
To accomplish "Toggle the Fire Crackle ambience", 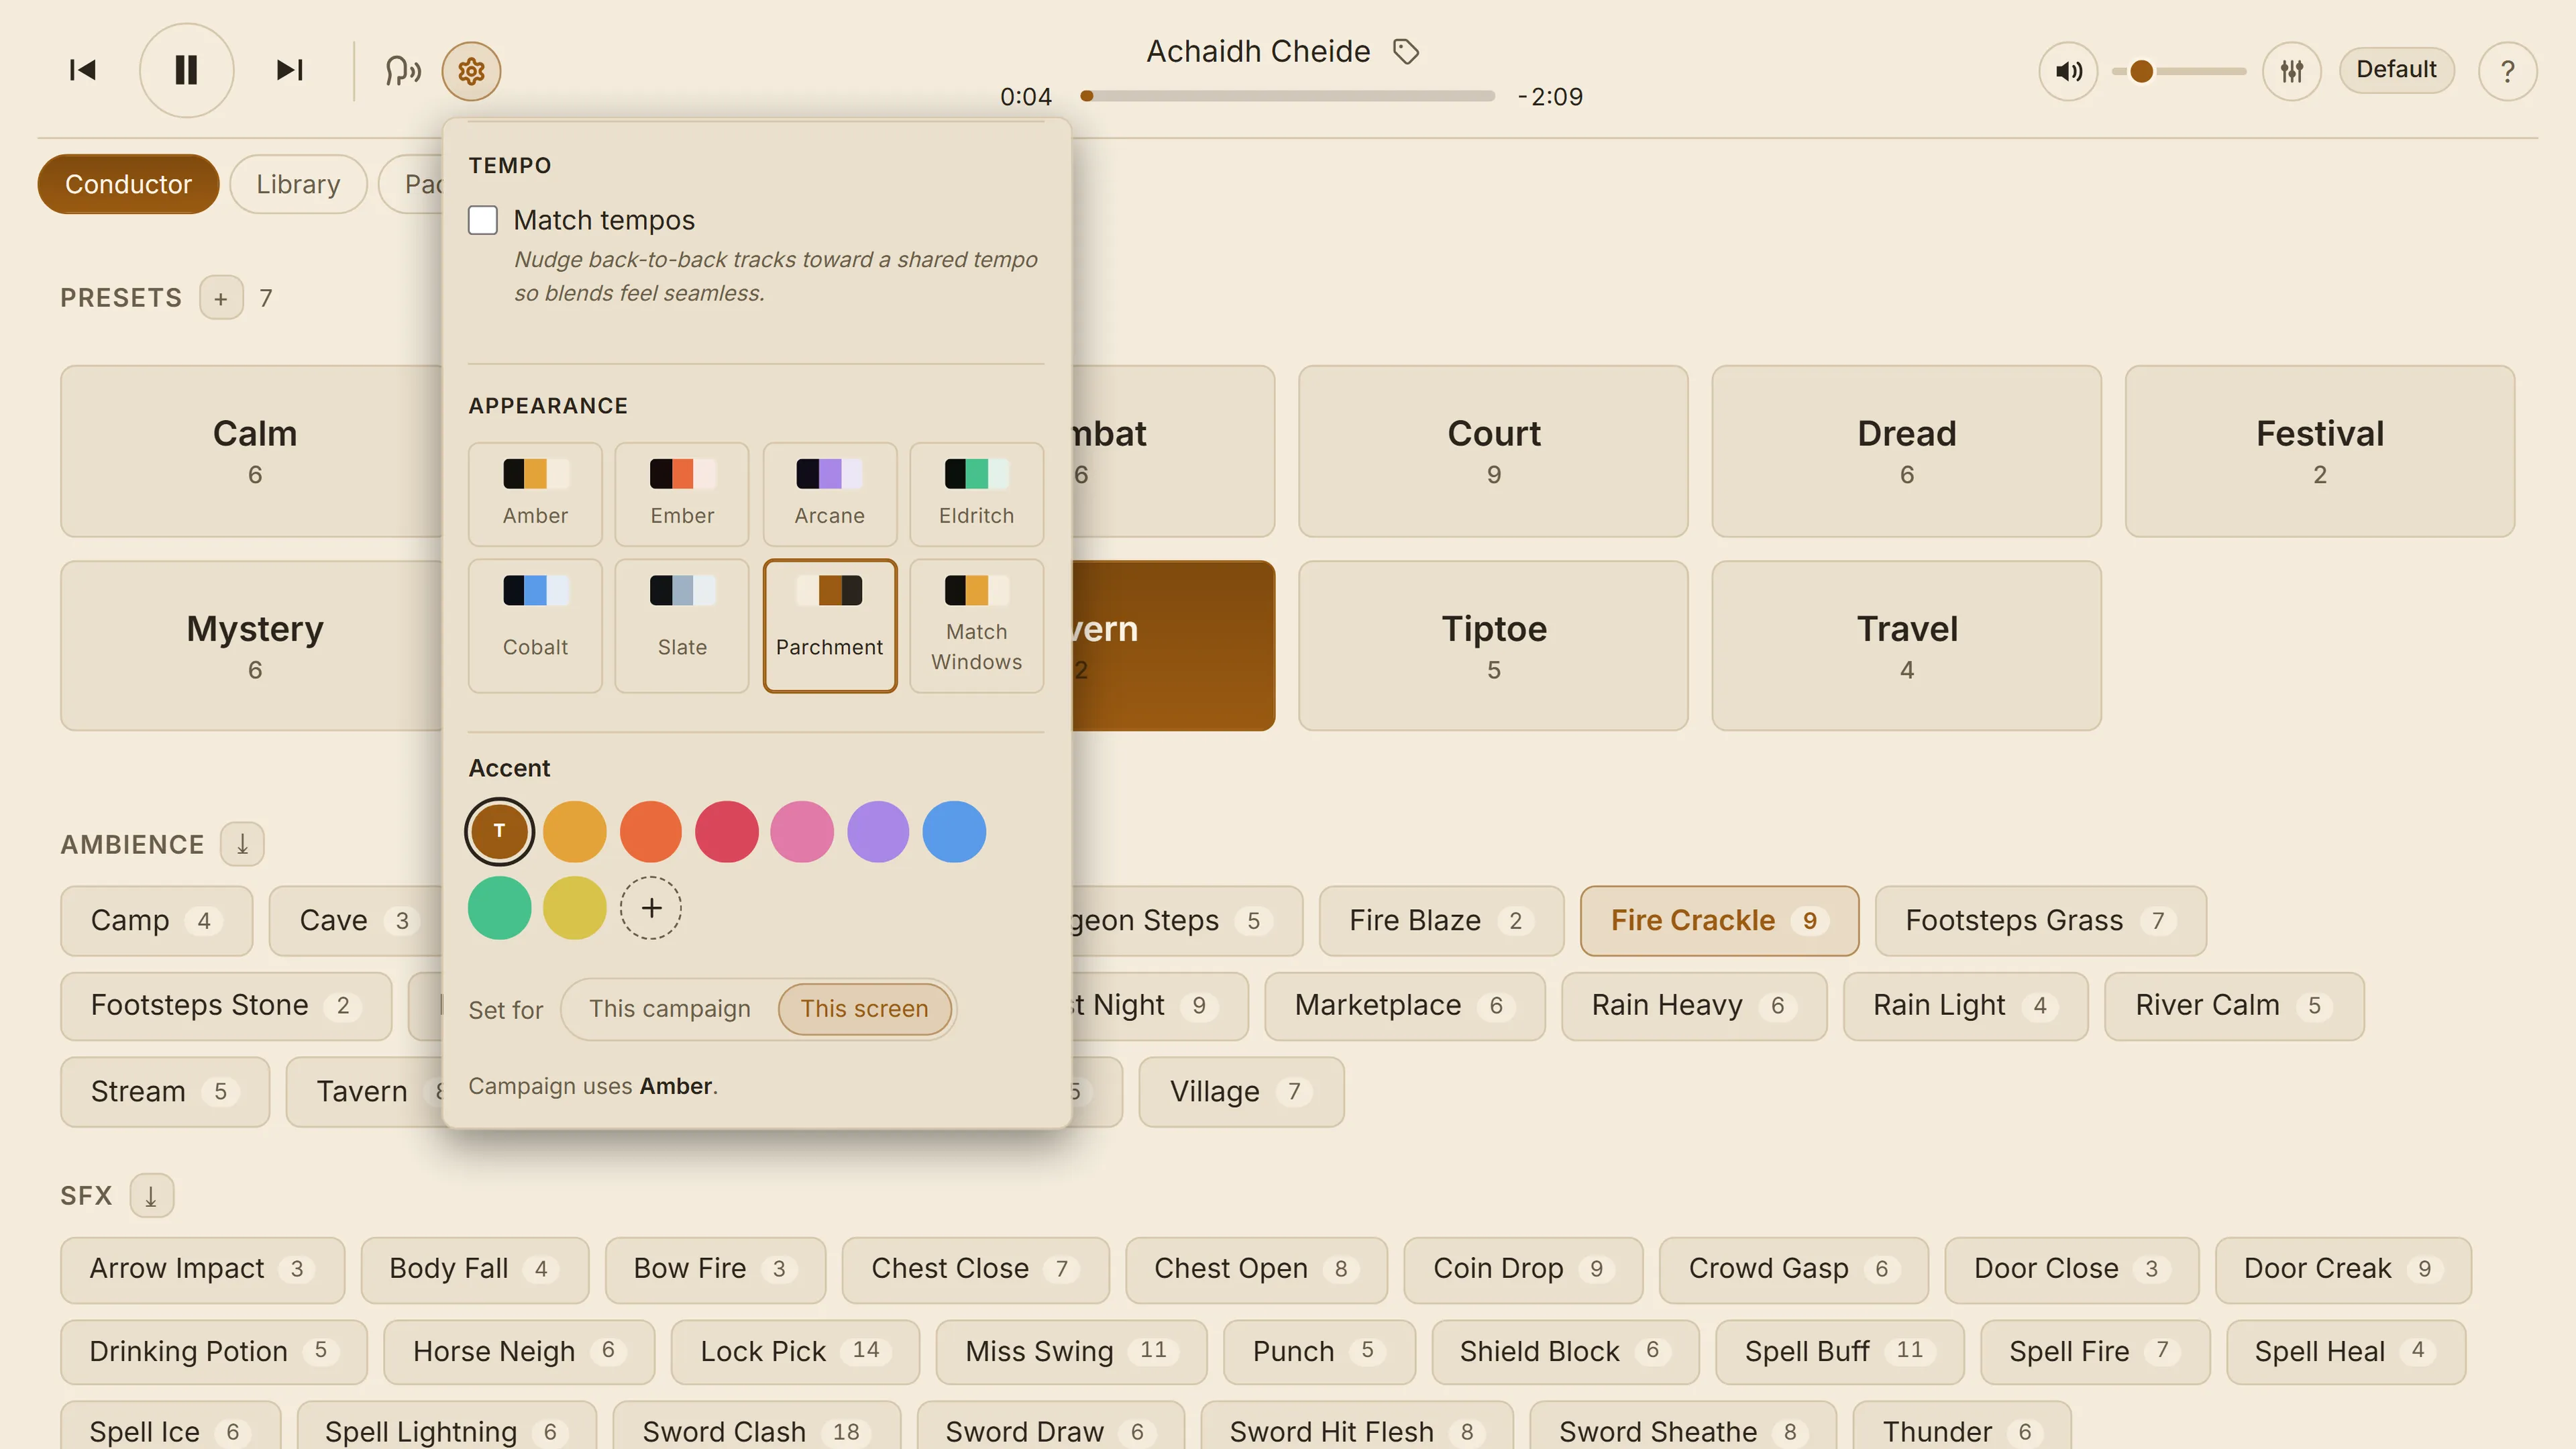I will pos(1719,921).
